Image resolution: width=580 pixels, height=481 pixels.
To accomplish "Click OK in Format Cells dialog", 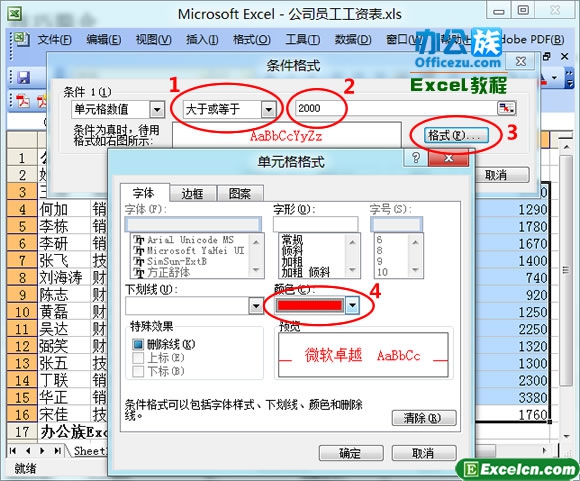I will tap(351, 453).
